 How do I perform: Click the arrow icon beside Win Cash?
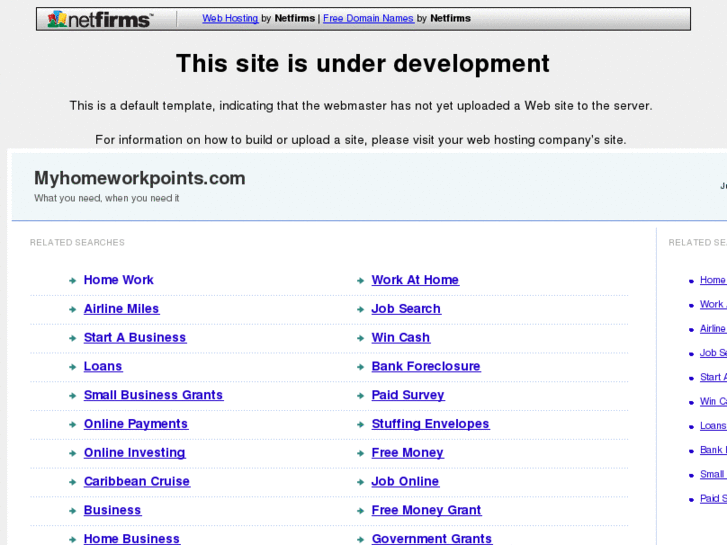[360, 338]
